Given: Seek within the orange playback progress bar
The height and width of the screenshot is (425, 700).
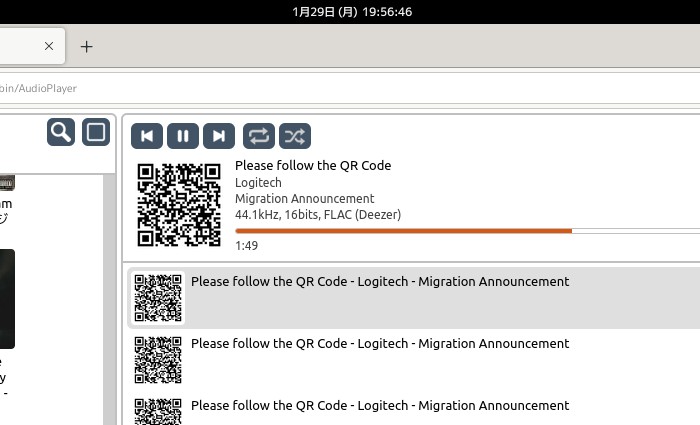Looking at the screenshot, I should coord(467,231).
